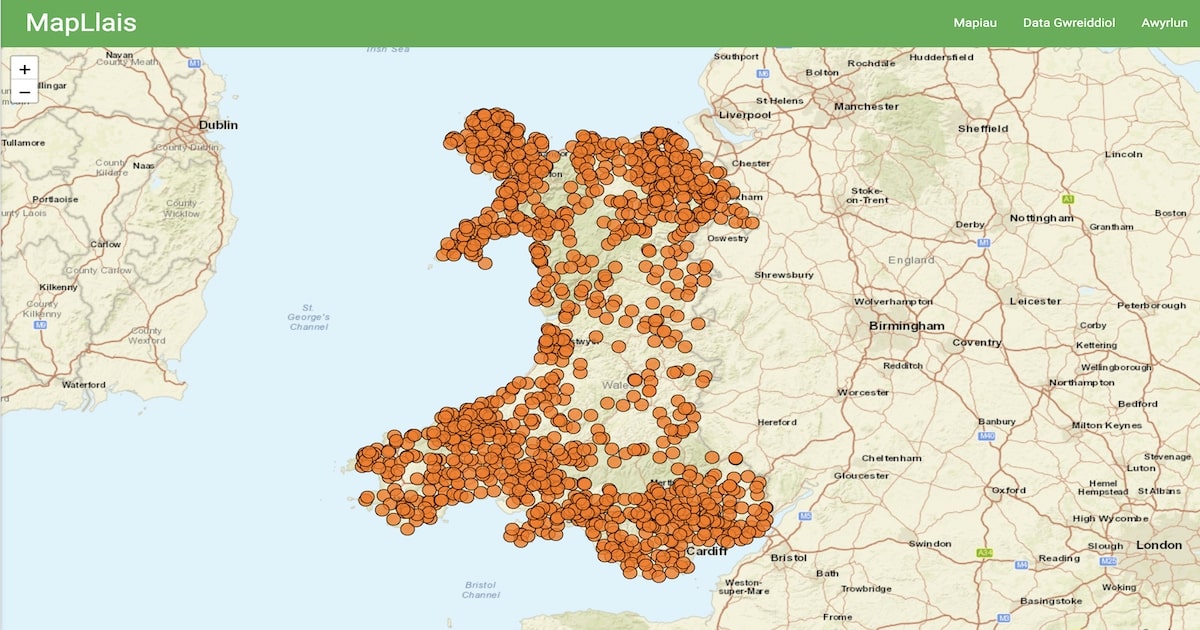The height and width of the screenshot is (630, 1200).
Task: Click the Huddersfield map label
Action: coord(942,57)
